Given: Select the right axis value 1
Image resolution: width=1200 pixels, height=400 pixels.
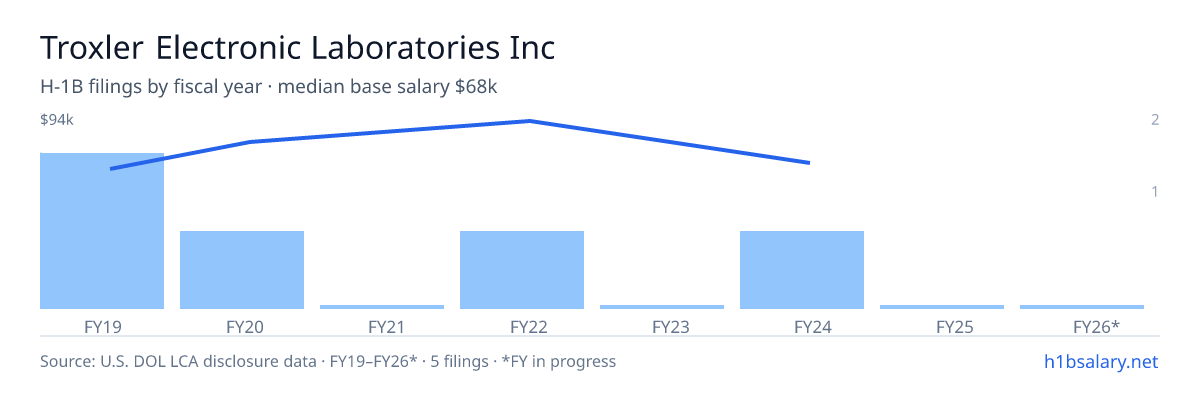Looking at the screenshot, I should tap(1155, 191).
